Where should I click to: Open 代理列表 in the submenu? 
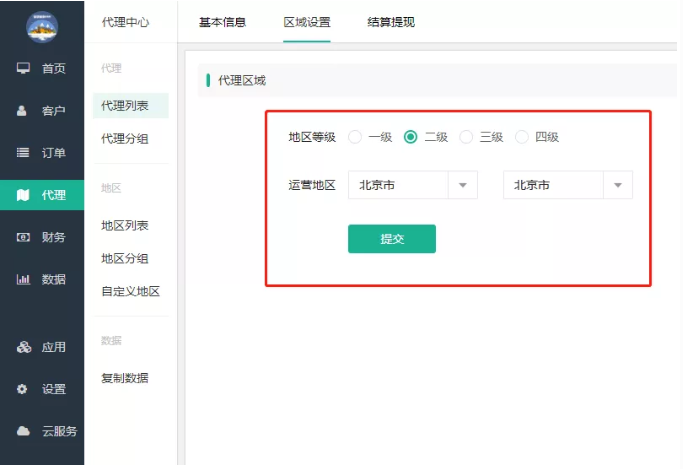[131, 105]
